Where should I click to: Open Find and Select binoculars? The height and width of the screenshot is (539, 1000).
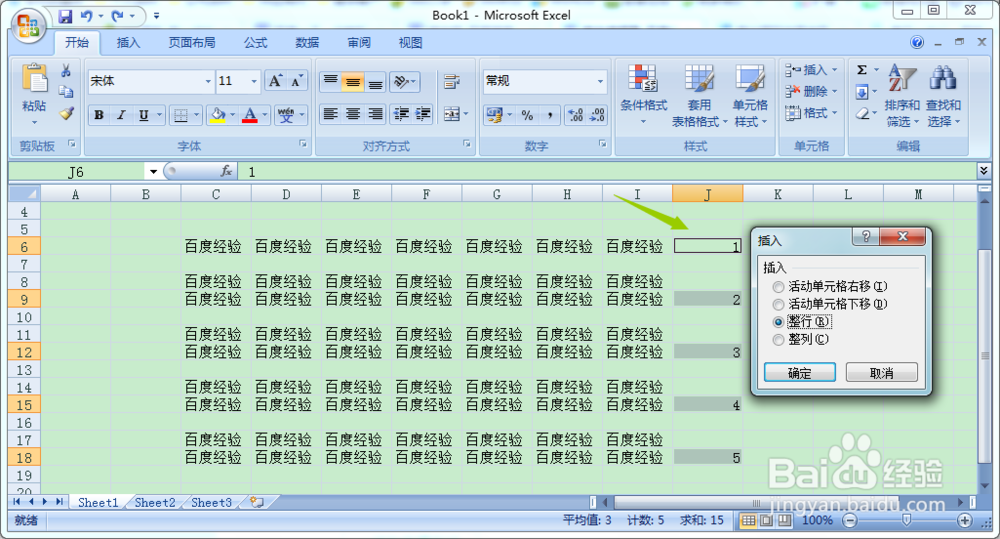(943, 94)
